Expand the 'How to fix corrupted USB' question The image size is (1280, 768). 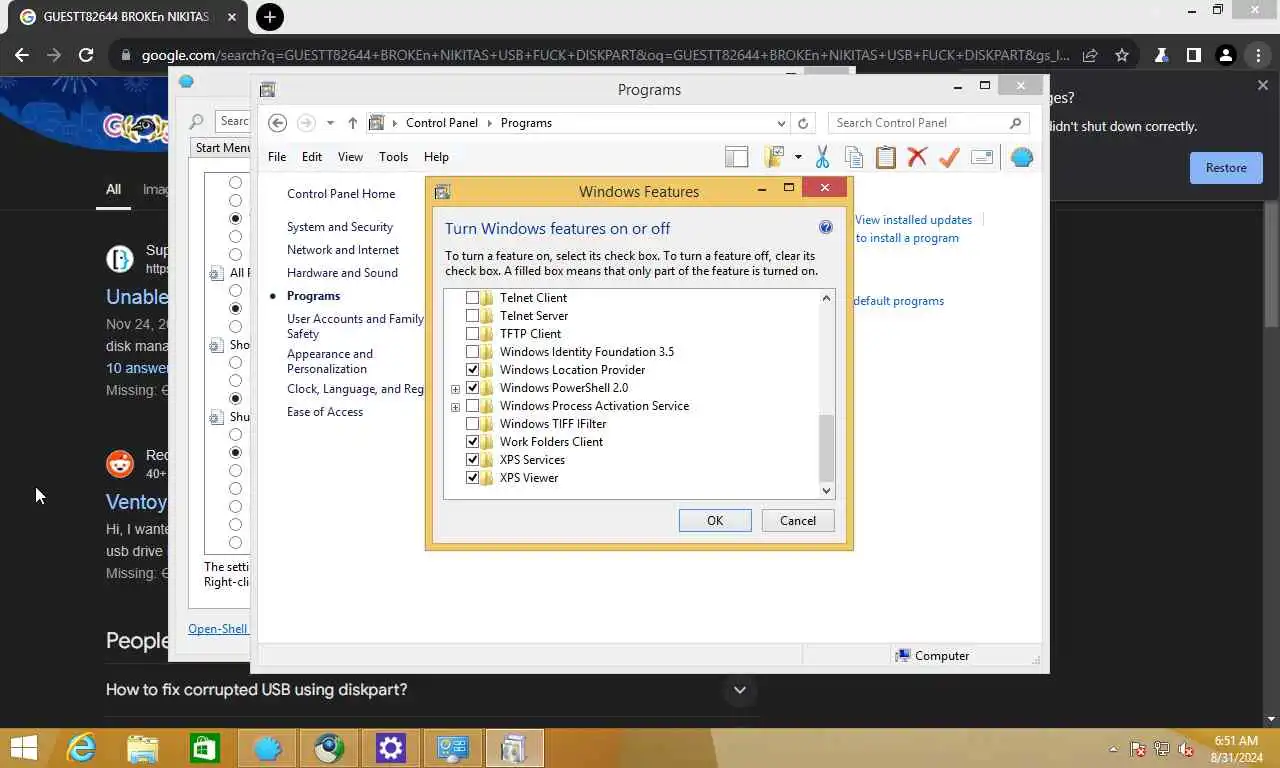tap(739, 690)
